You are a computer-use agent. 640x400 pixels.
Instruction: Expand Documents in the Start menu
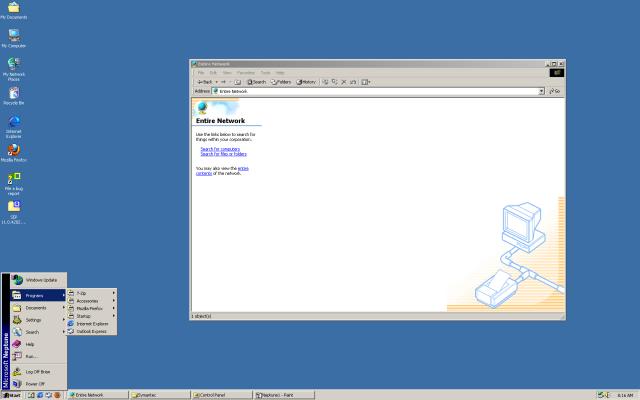pyautogui.click(x=38, y=308)
